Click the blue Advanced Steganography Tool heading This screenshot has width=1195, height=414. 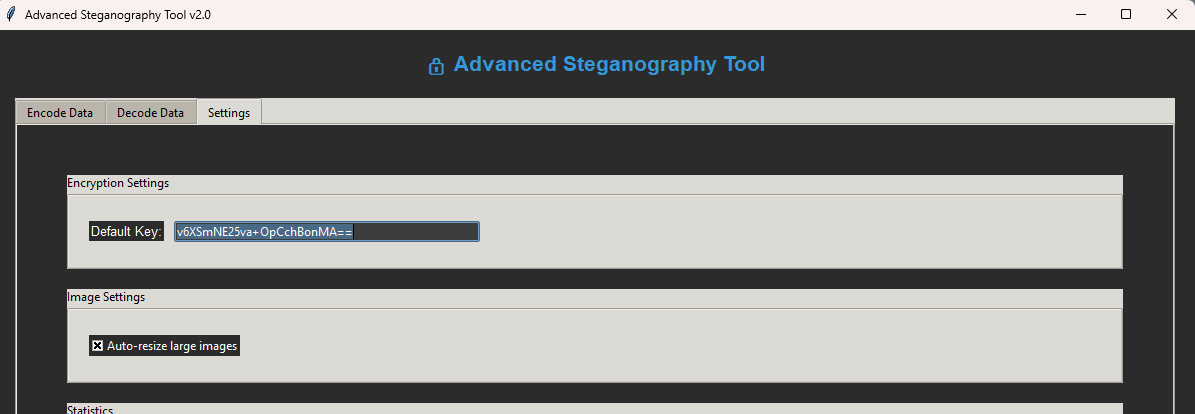[x=609, y=65]
